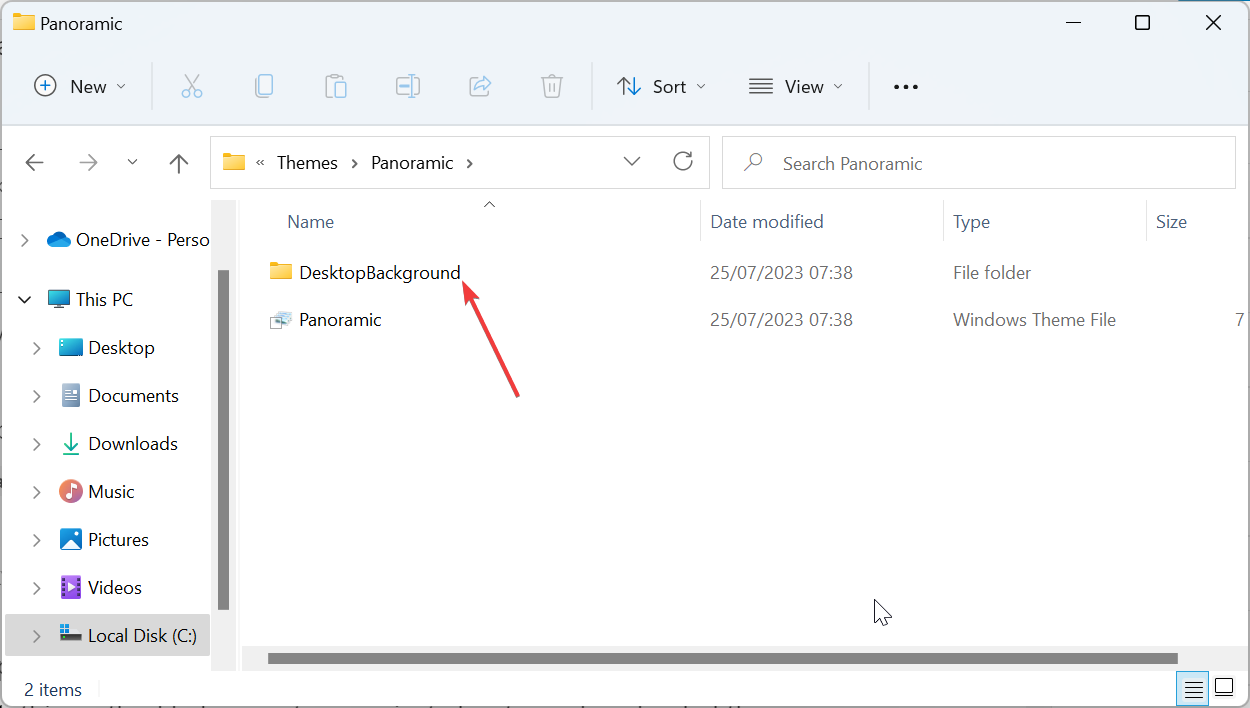1250x708 pixels.
Task: Open the New item dropdown
Action: pyautogui.click(x=80, y=86)
